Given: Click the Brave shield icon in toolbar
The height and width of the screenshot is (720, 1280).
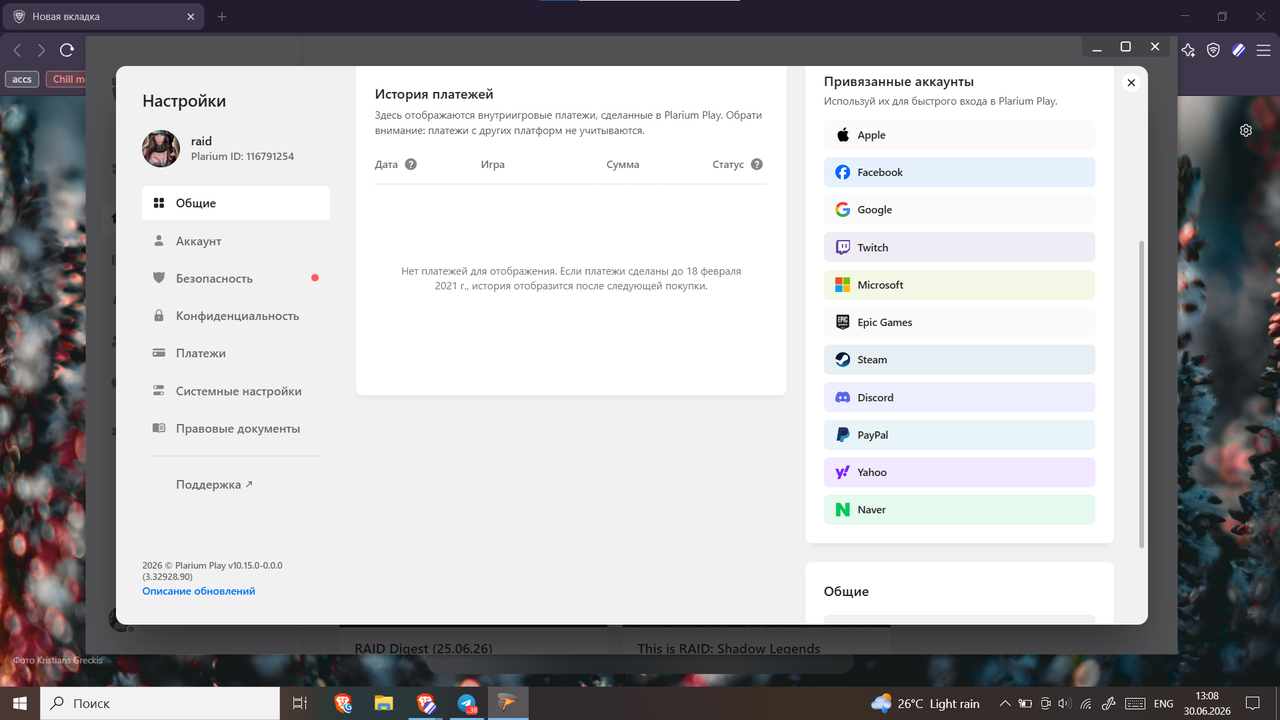Looking at the screenshot, I should pos(1213,50).
